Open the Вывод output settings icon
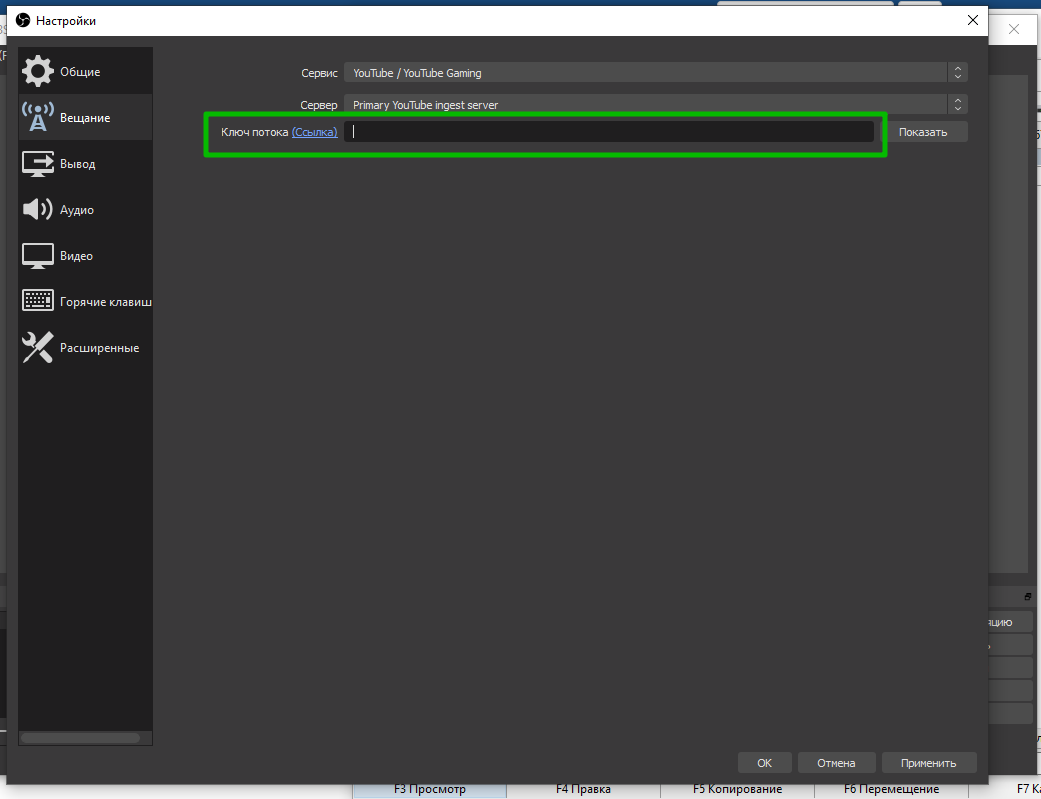 [38, 164]
